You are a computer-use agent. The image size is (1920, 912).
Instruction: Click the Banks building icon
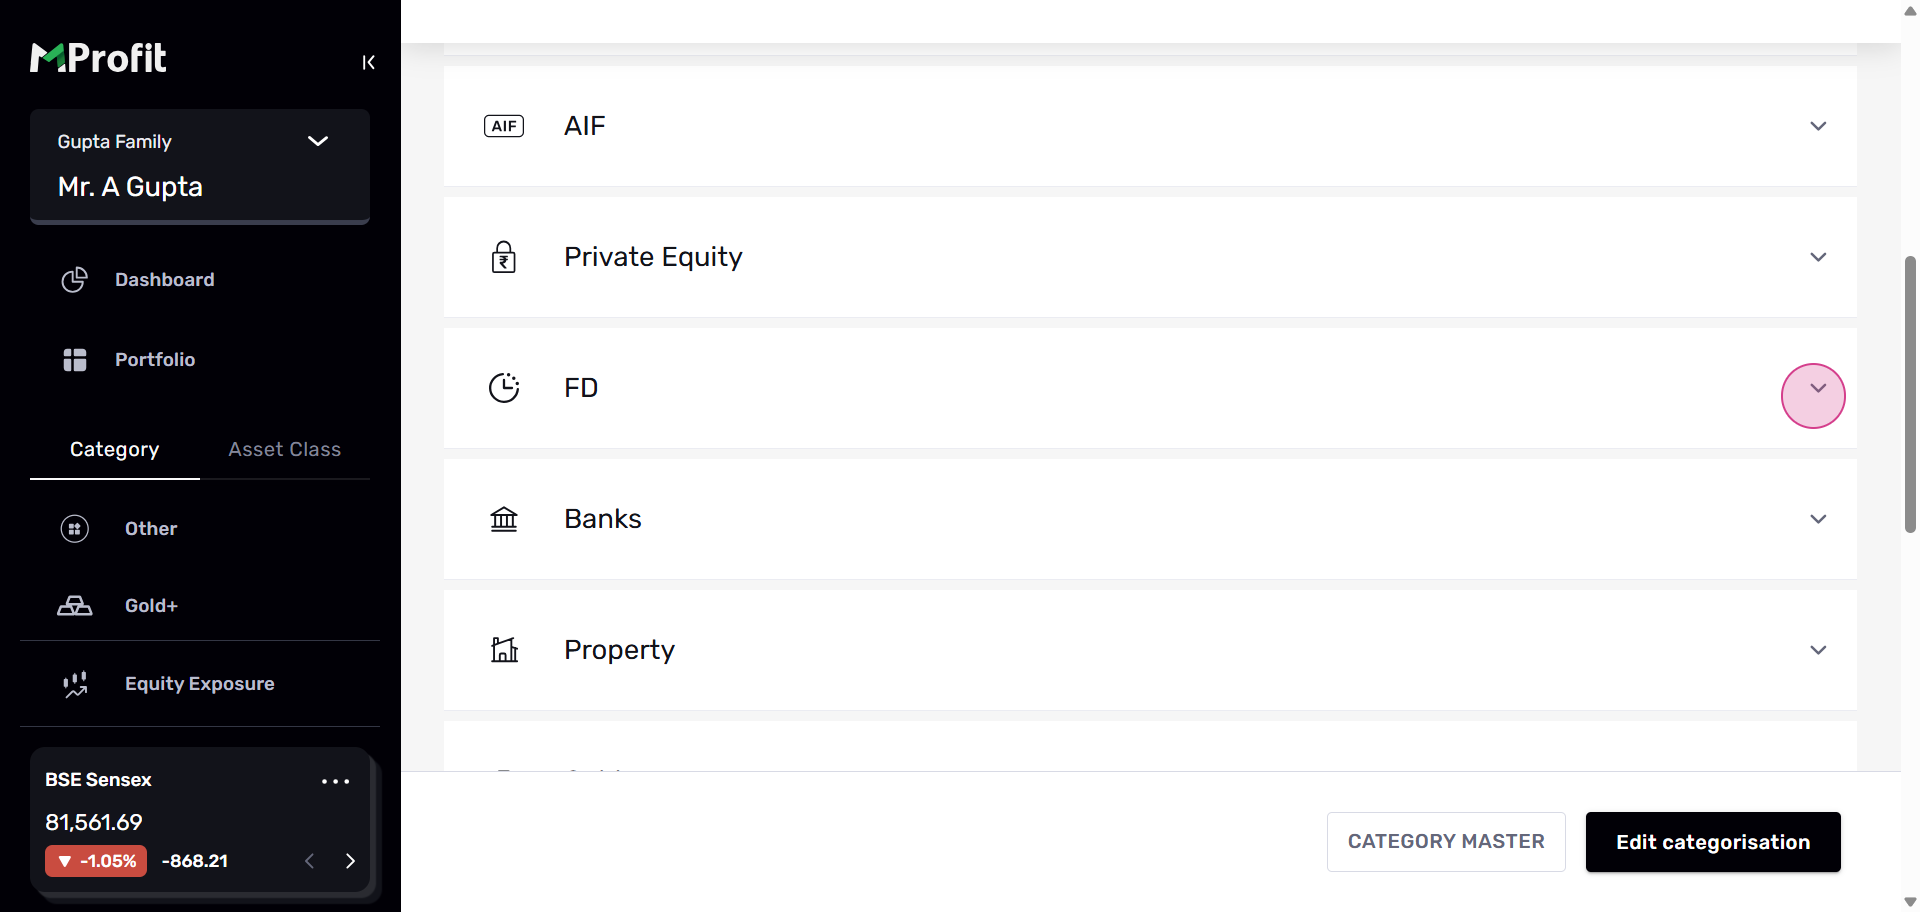pyautogui.click(x=504, y=519)
